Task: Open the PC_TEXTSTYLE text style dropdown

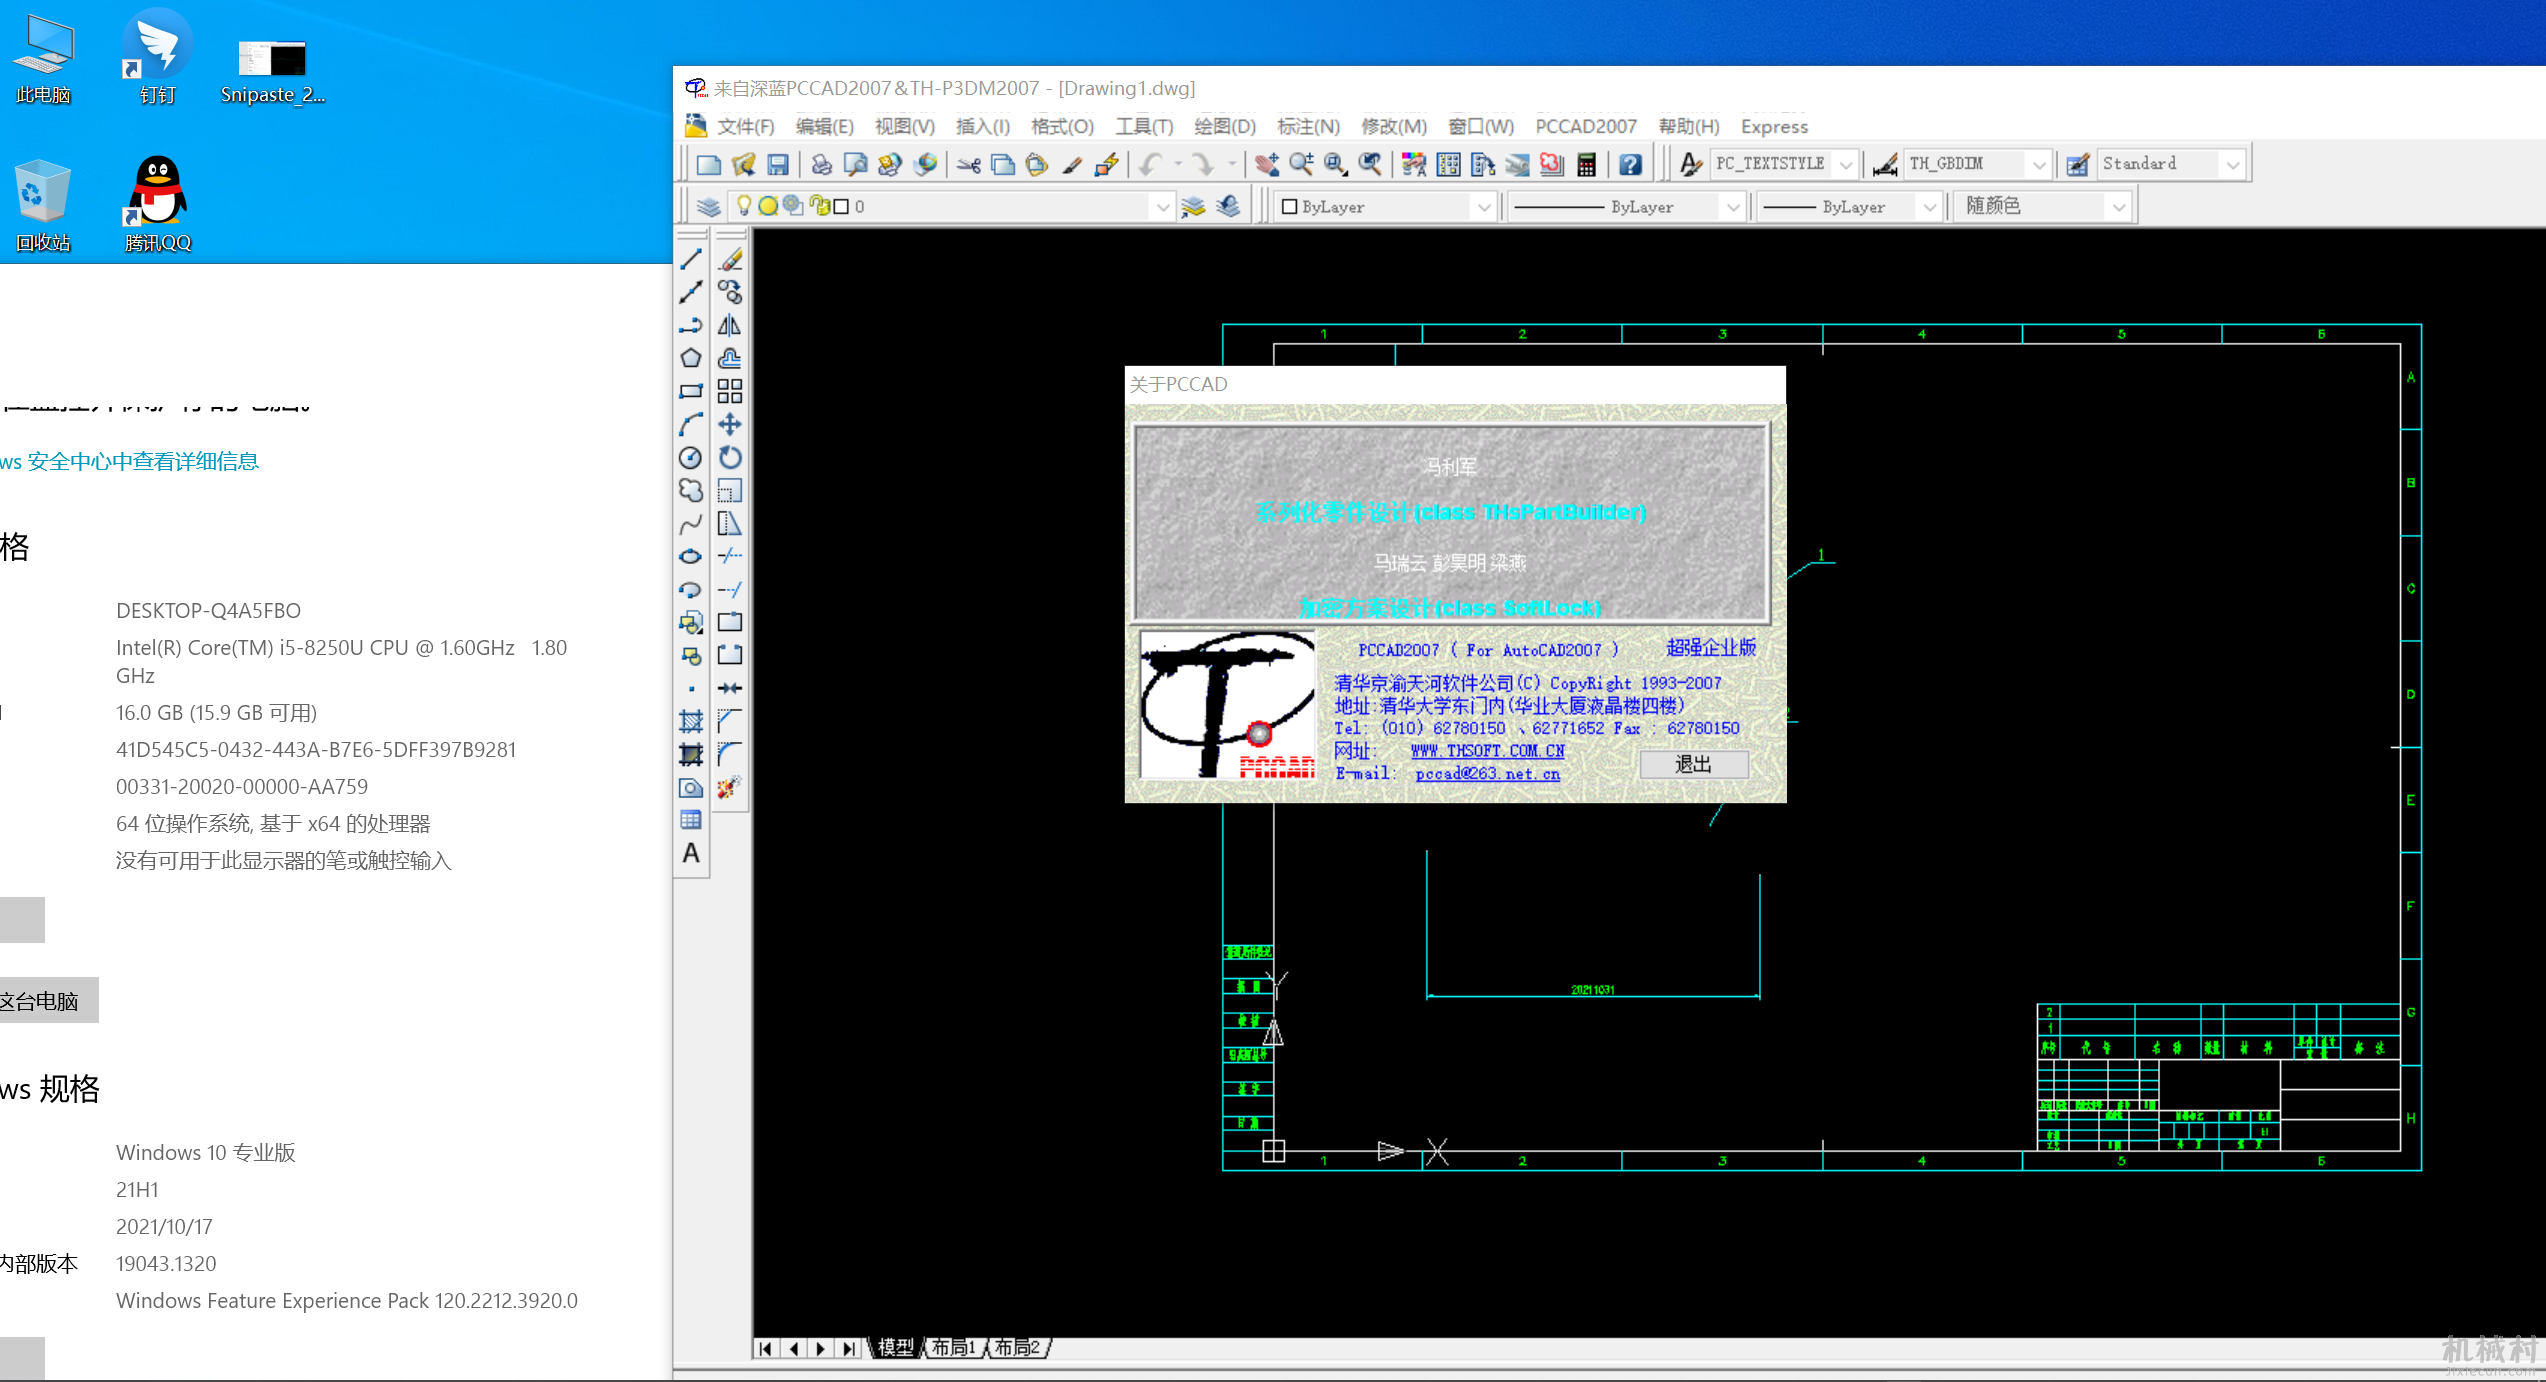Action: 1846,164
